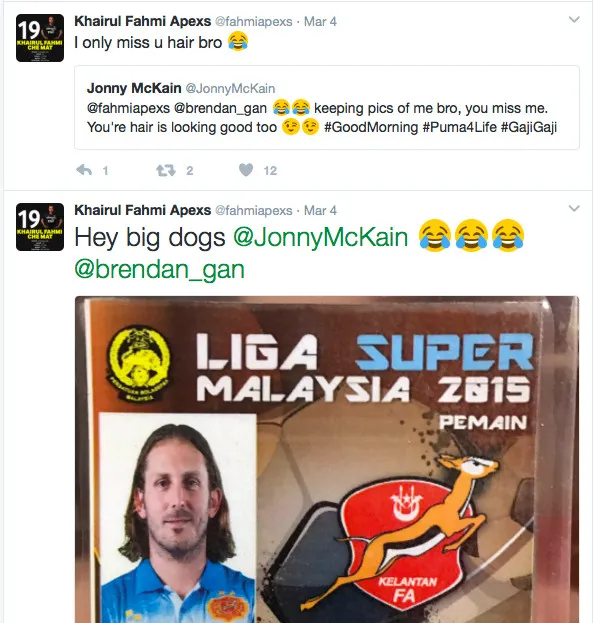Image resolution: width=593 pixels, height=623 pixels.
Task: Open Khairul Fahmi Apexs name on first tweet
Action: tap(143, 21)
